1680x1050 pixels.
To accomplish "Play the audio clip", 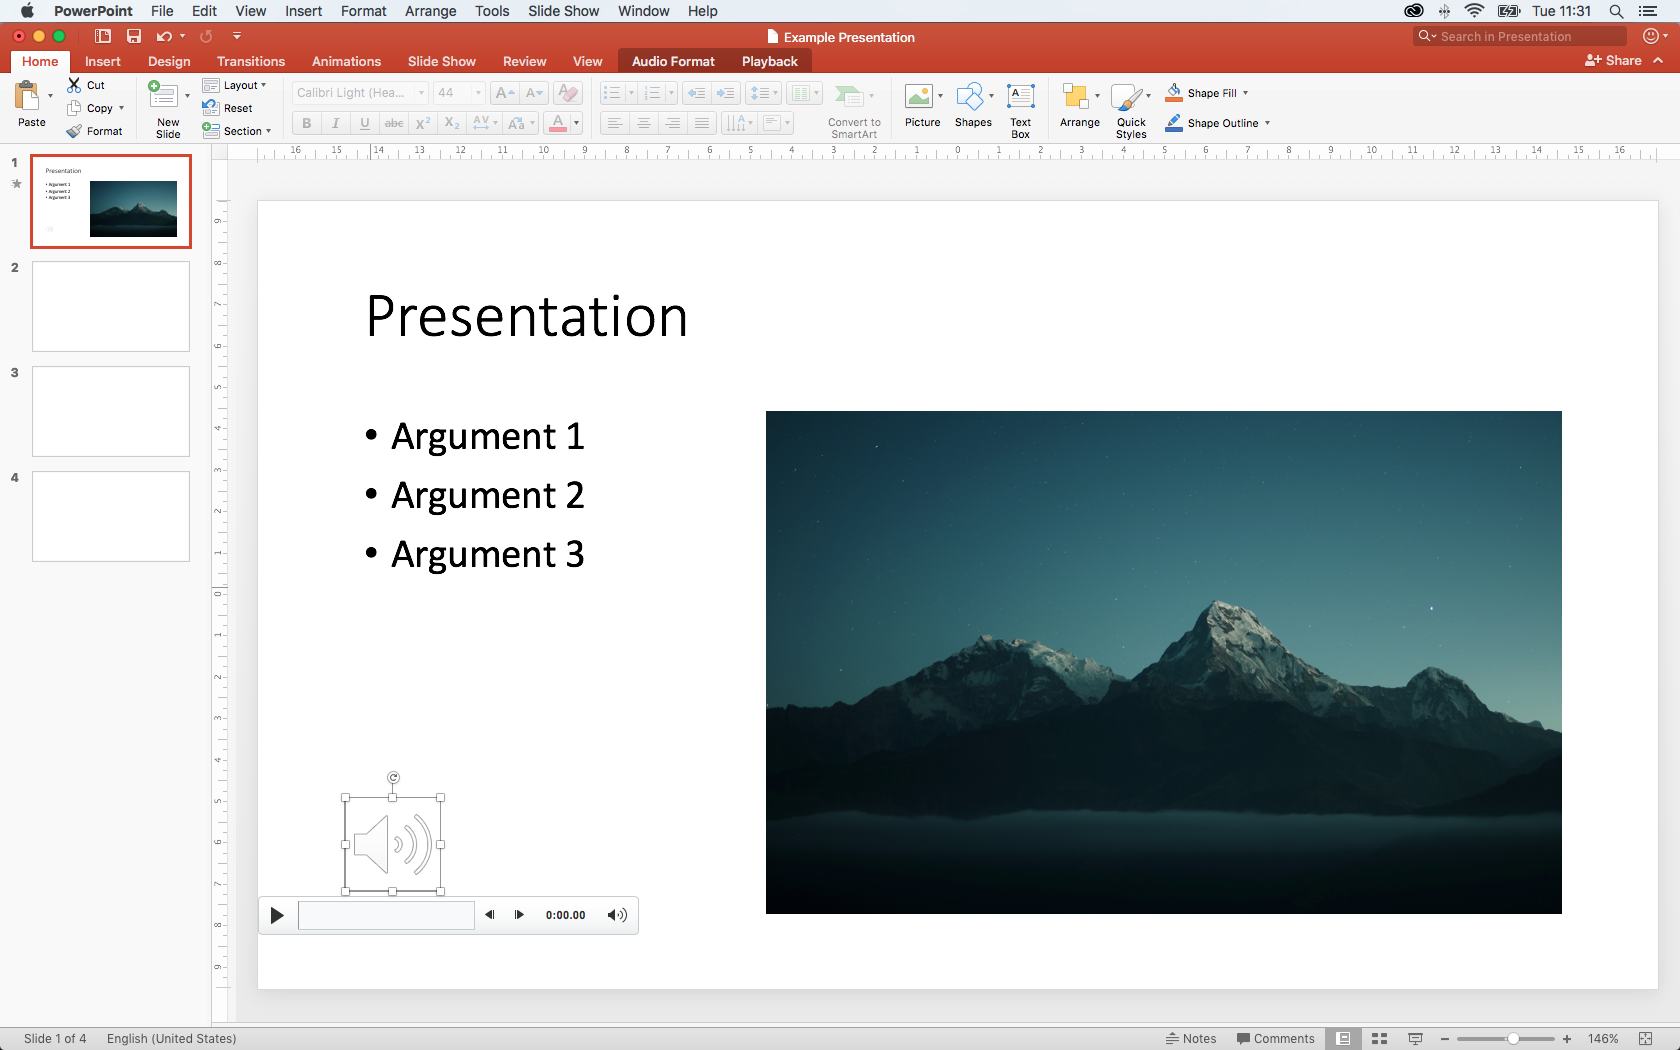I will point(277,915).
